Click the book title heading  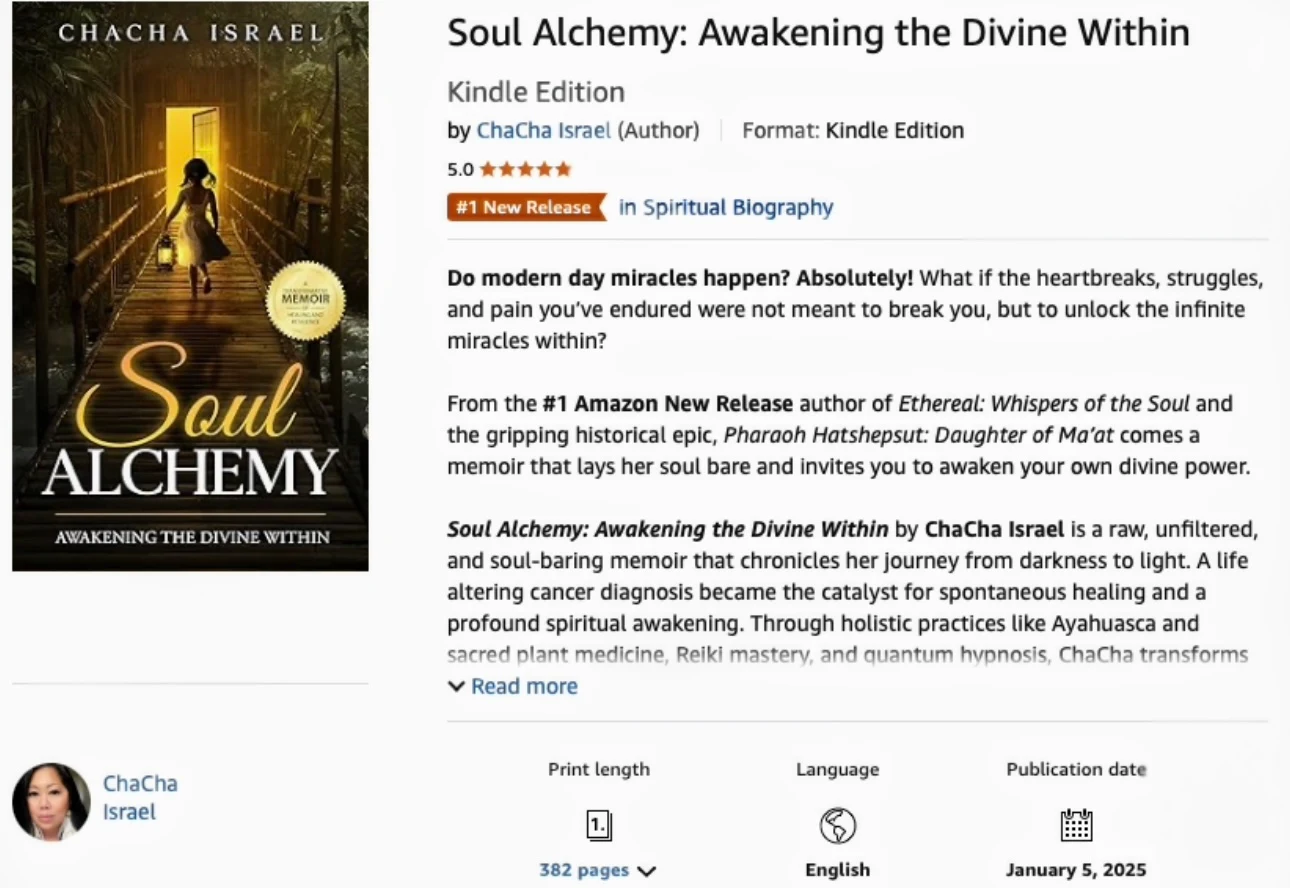[818, 33]
